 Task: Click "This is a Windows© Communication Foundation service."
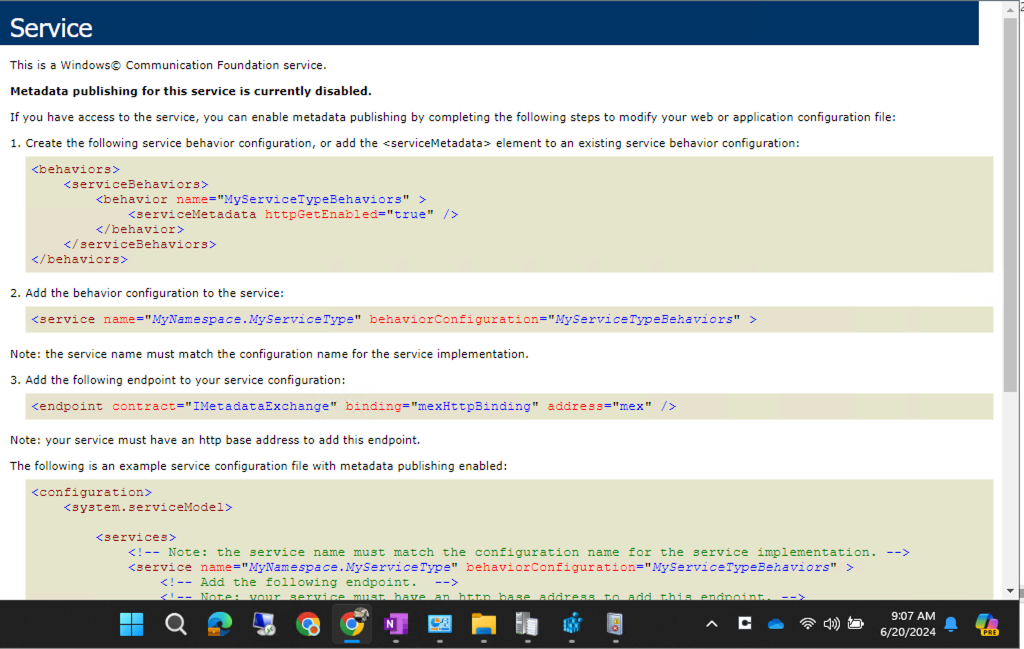pyautogui.click(x=168, y=65)
